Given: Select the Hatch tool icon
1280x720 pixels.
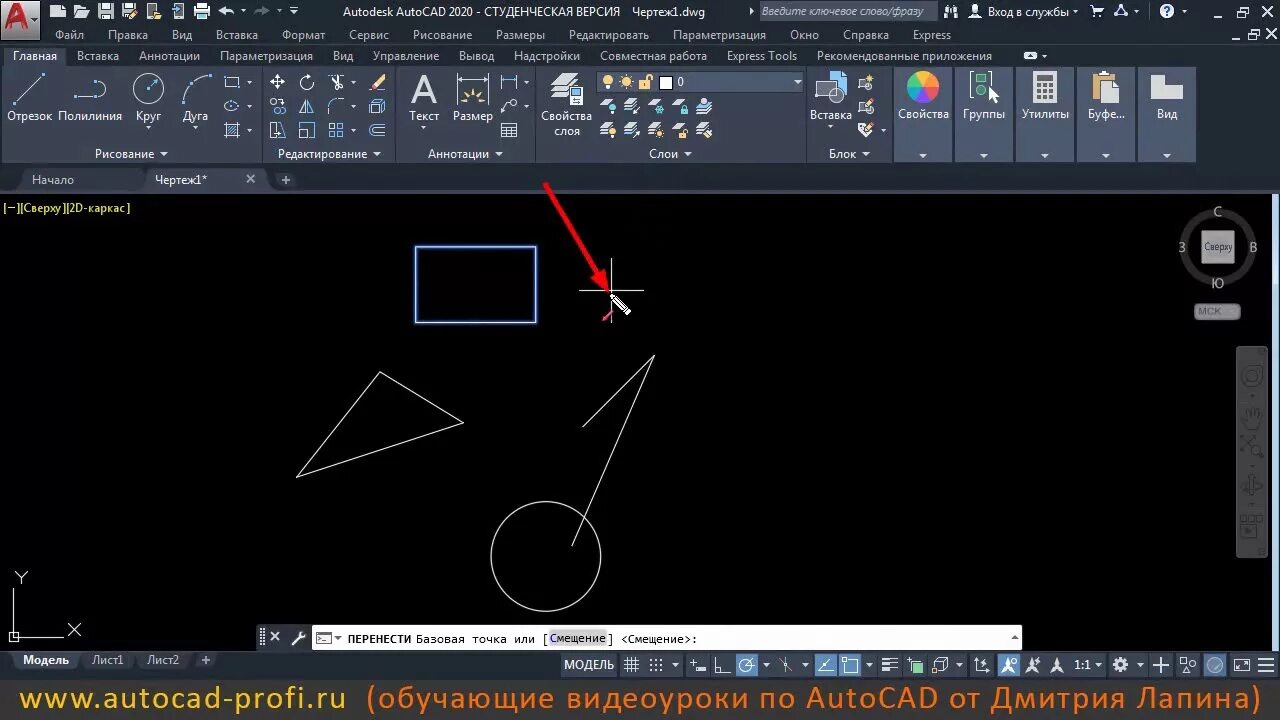Looking at the screenshot, I should tap(232, 130).
